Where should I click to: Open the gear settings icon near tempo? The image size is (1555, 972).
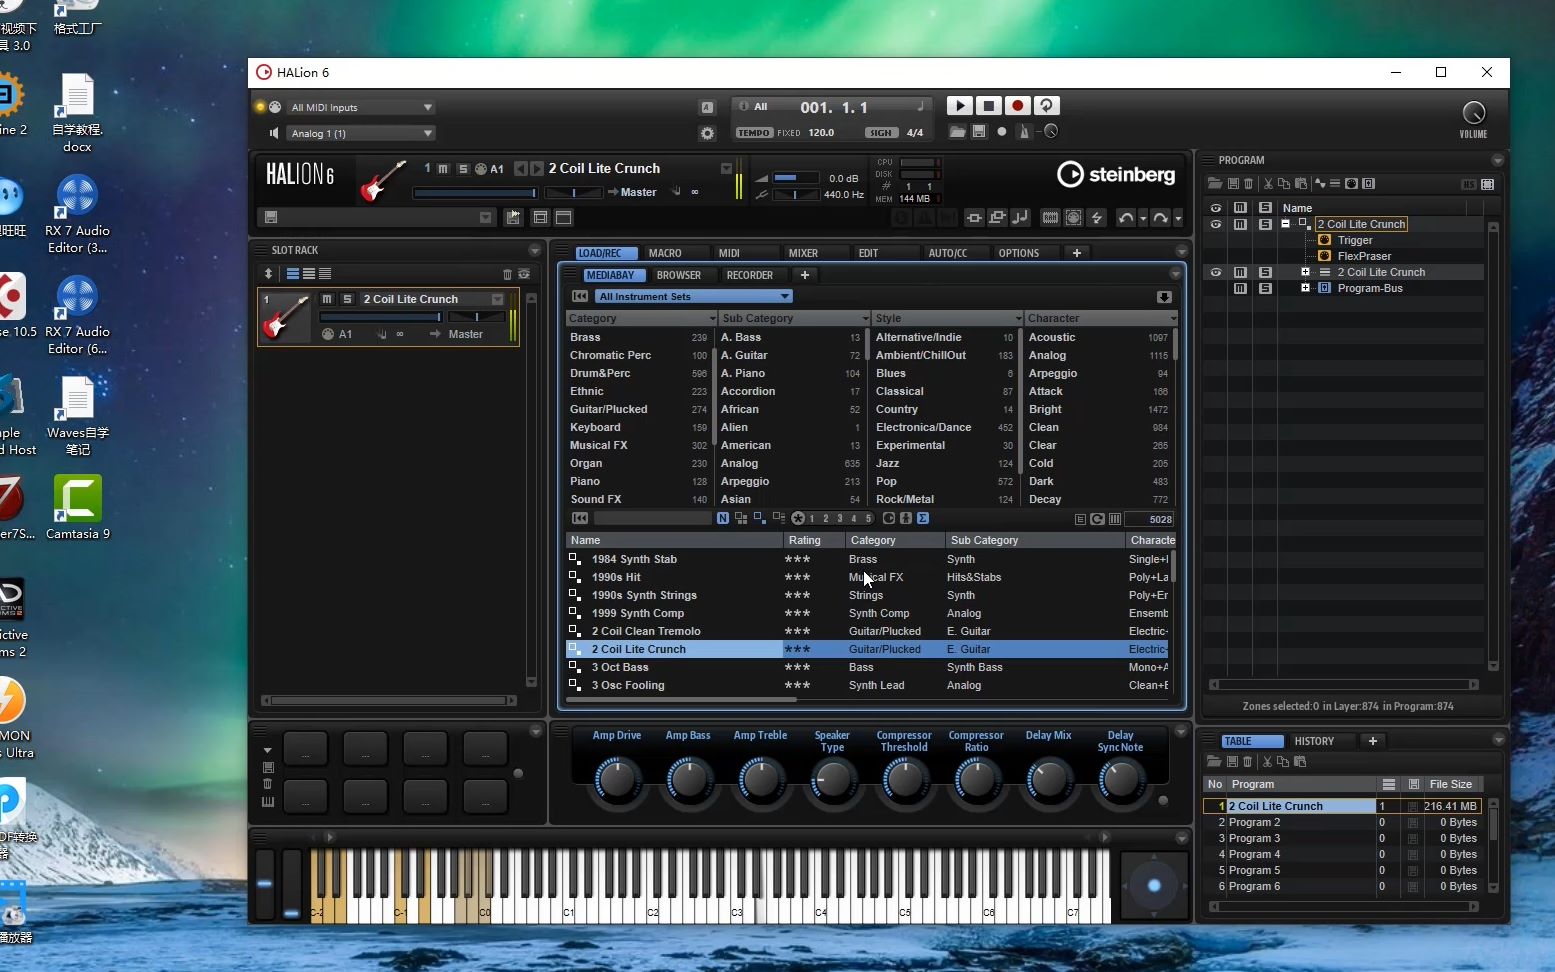[707, 133]
